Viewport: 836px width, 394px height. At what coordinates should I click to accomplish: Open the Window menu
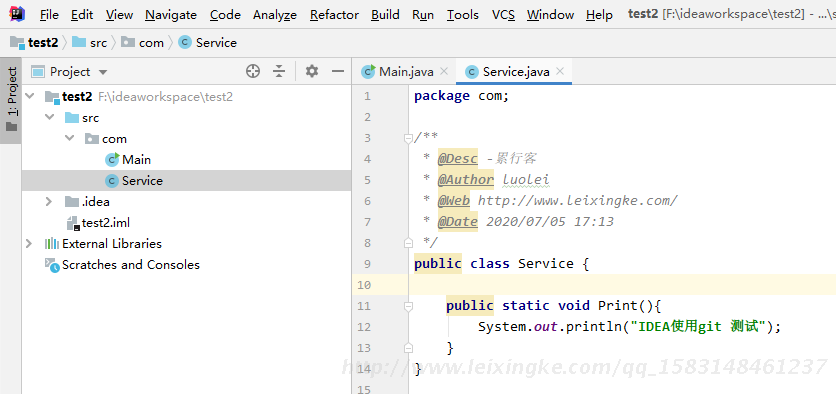pyautogui.click(x=550, y=15)
